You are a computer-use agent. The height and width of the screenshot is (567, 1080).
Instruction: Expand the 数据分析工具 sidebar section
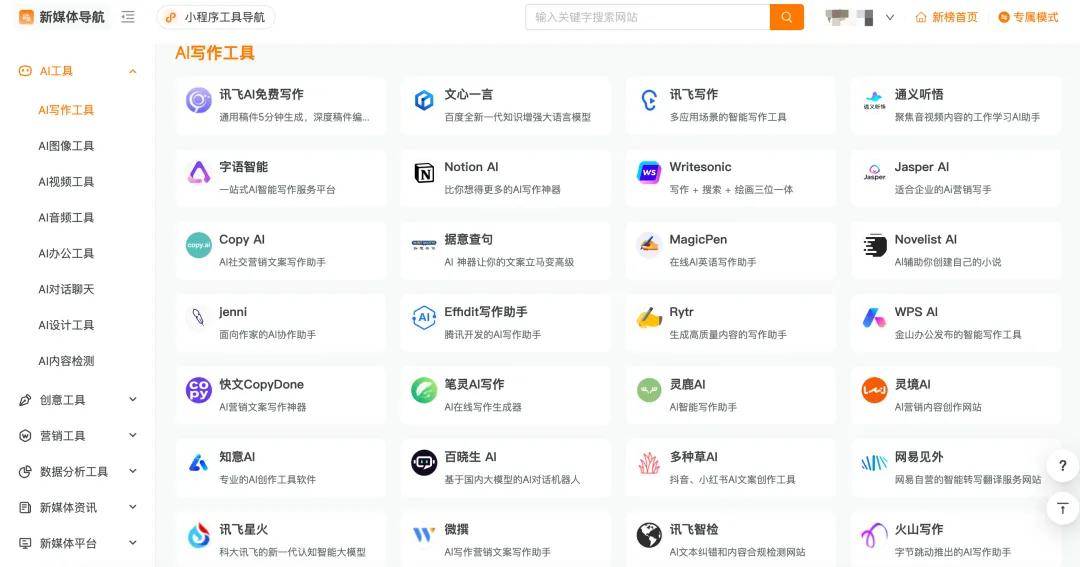click(133, 471)
